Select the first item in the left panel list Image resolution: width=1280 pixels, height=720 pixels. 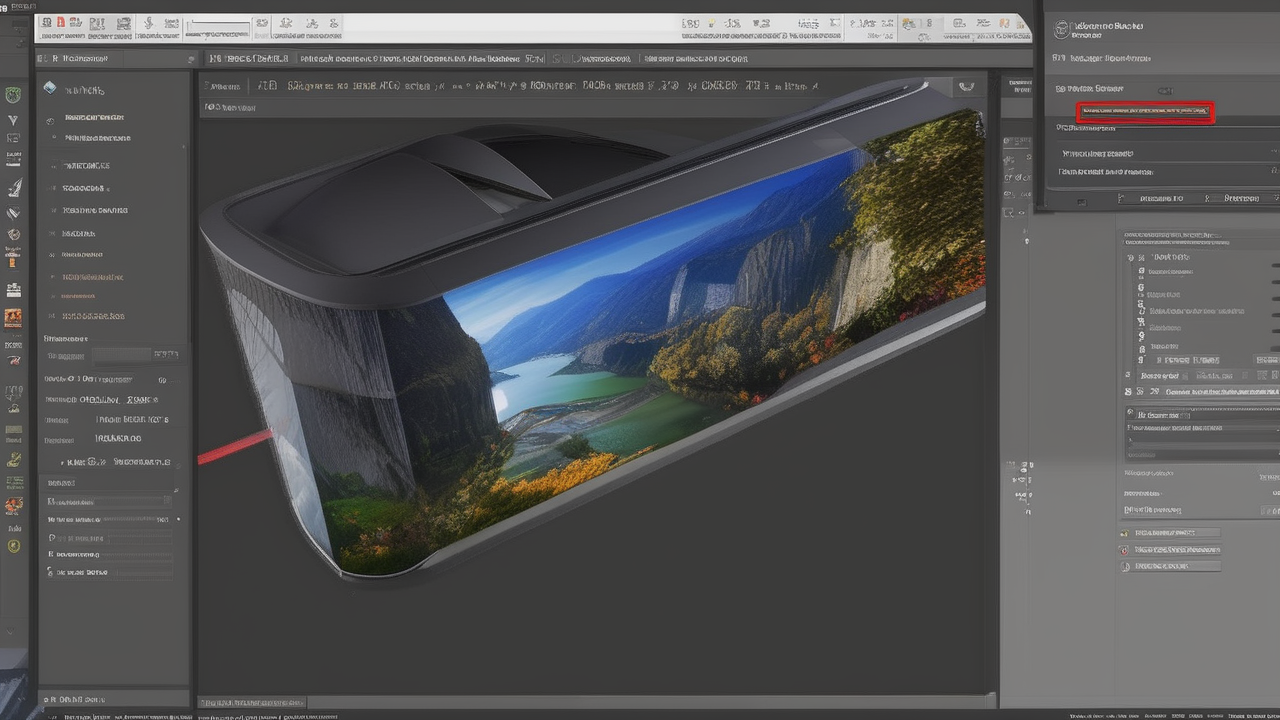pyautogui.click(x=97, y=118)
